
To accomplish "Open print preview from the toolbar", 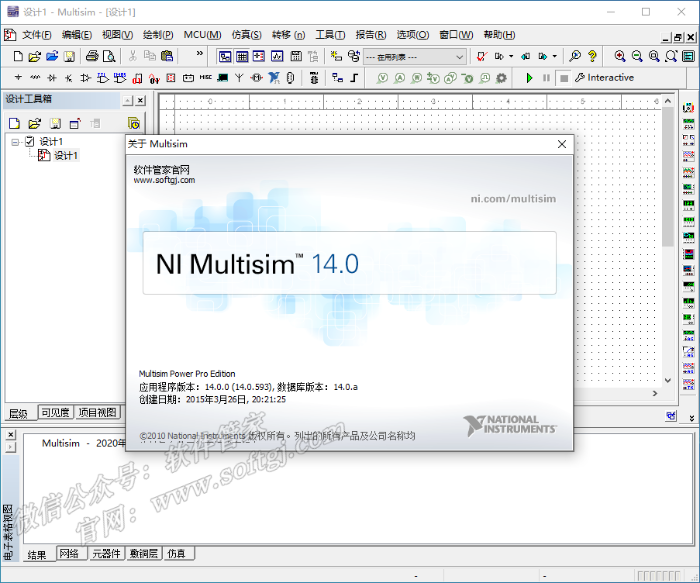I will pyautogui.click(x=109, y=56).
